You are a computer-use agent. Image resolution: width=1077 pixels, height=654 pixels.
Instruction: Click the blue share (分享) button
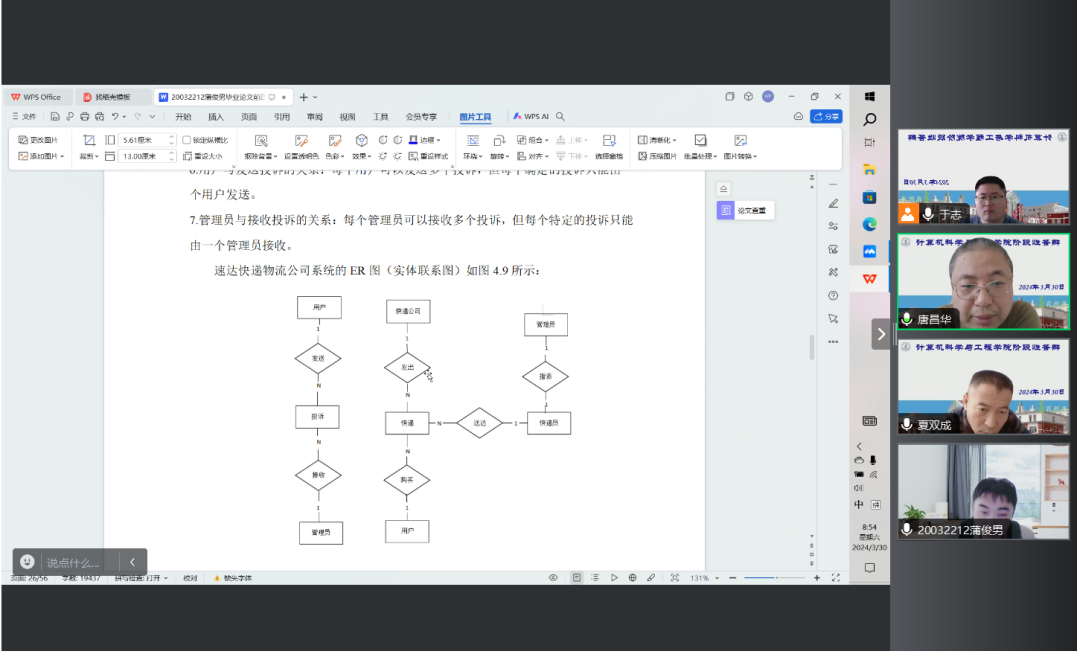826,117
